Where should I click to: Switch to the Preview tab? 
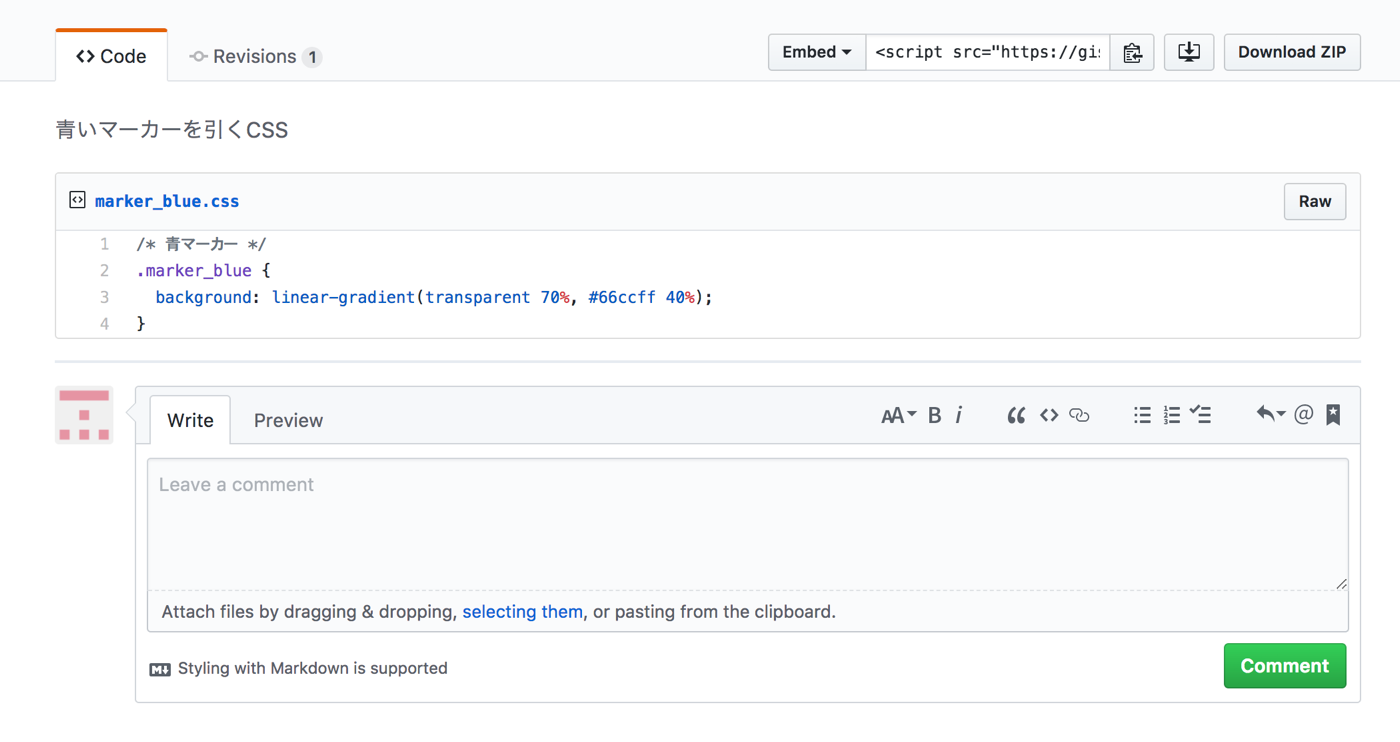(288, 421)
